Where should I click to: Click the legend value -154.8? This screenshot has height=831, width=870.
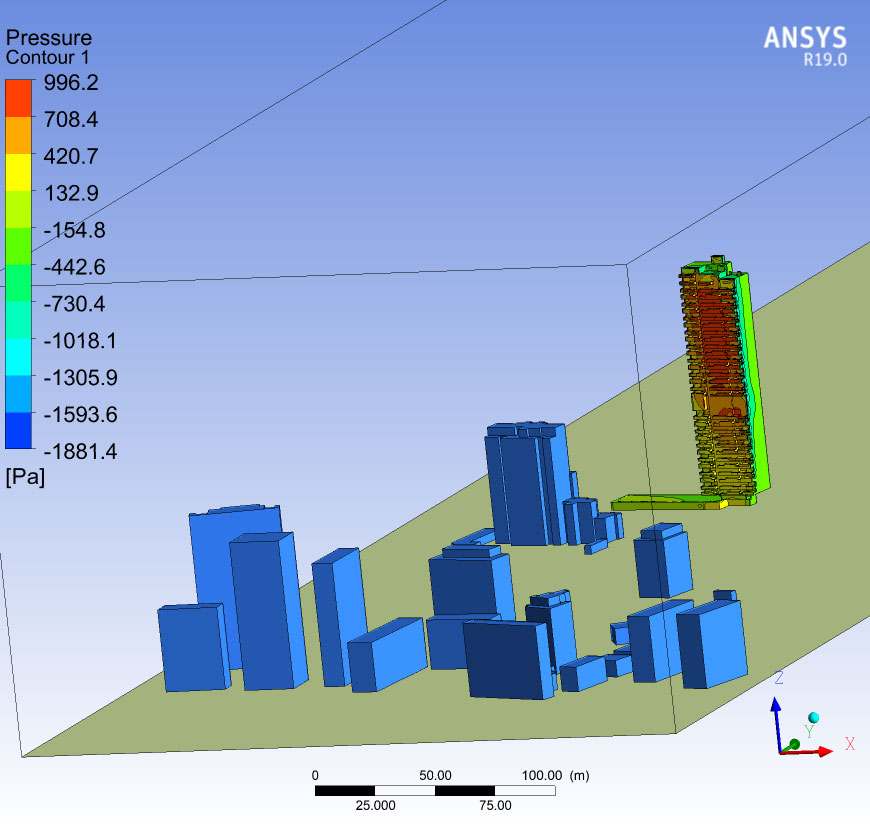[74, 230]
